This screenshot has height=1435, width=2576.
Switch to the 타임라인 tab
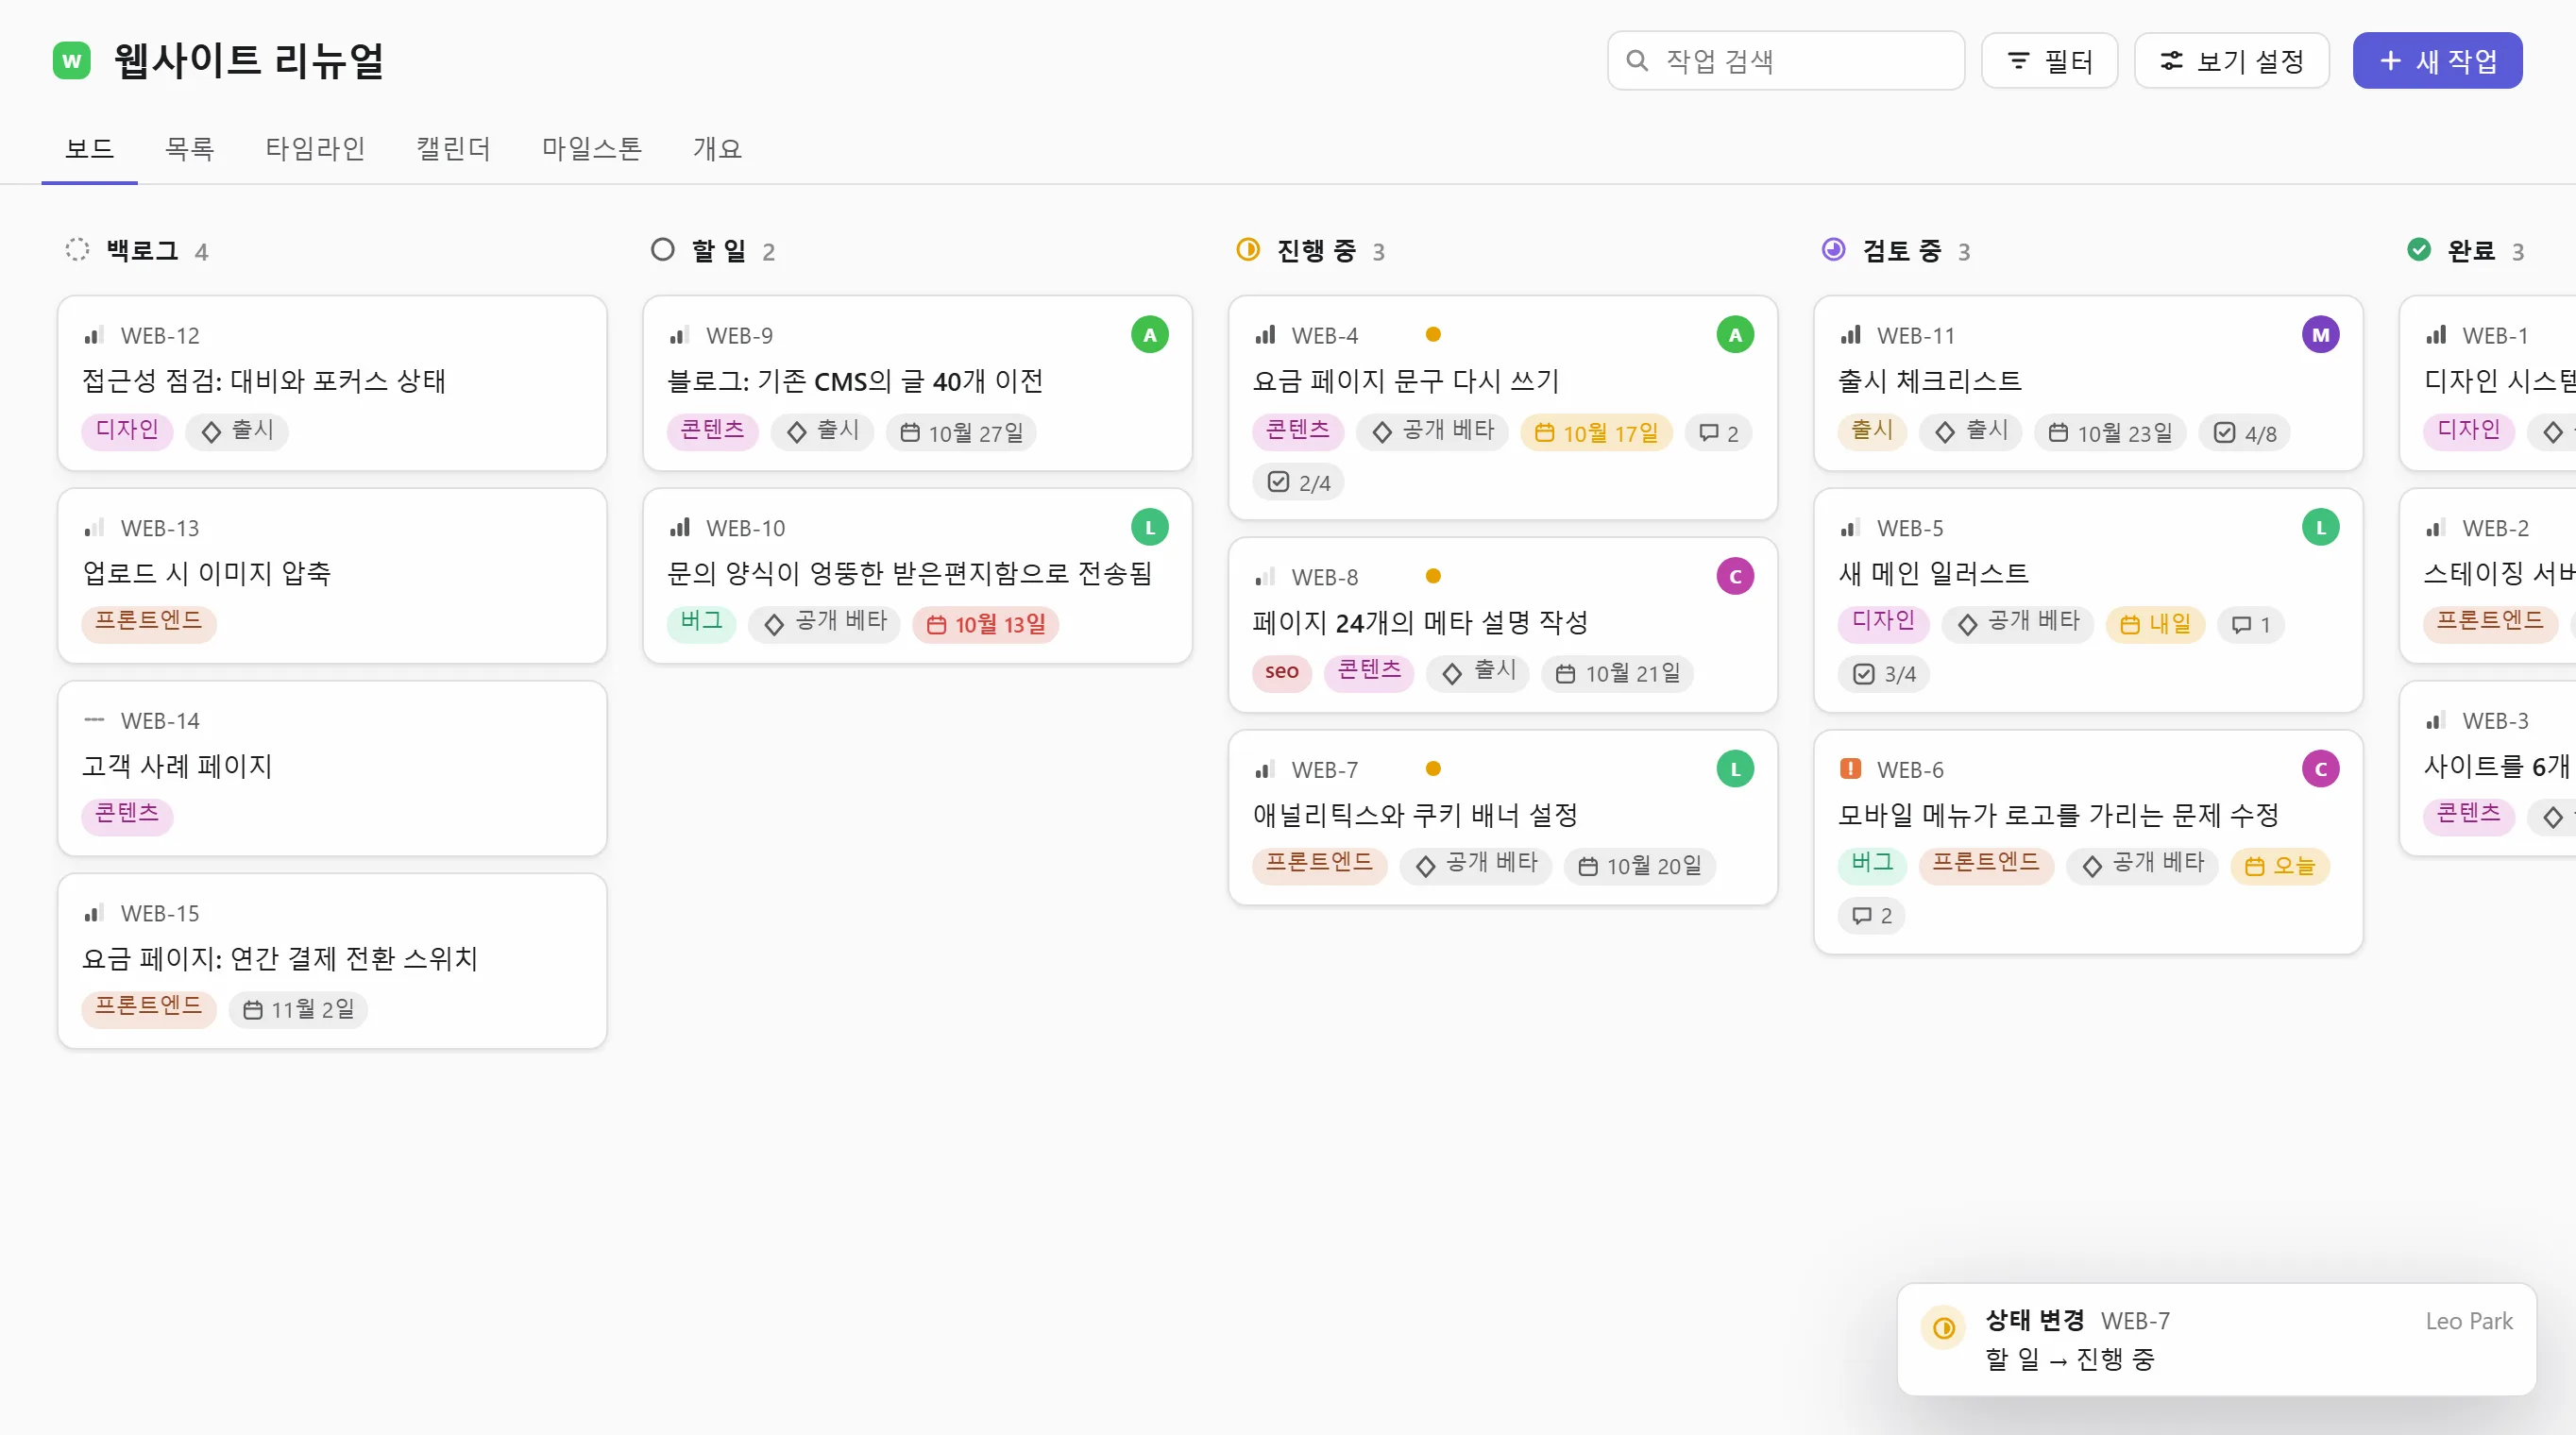[315, 149]
